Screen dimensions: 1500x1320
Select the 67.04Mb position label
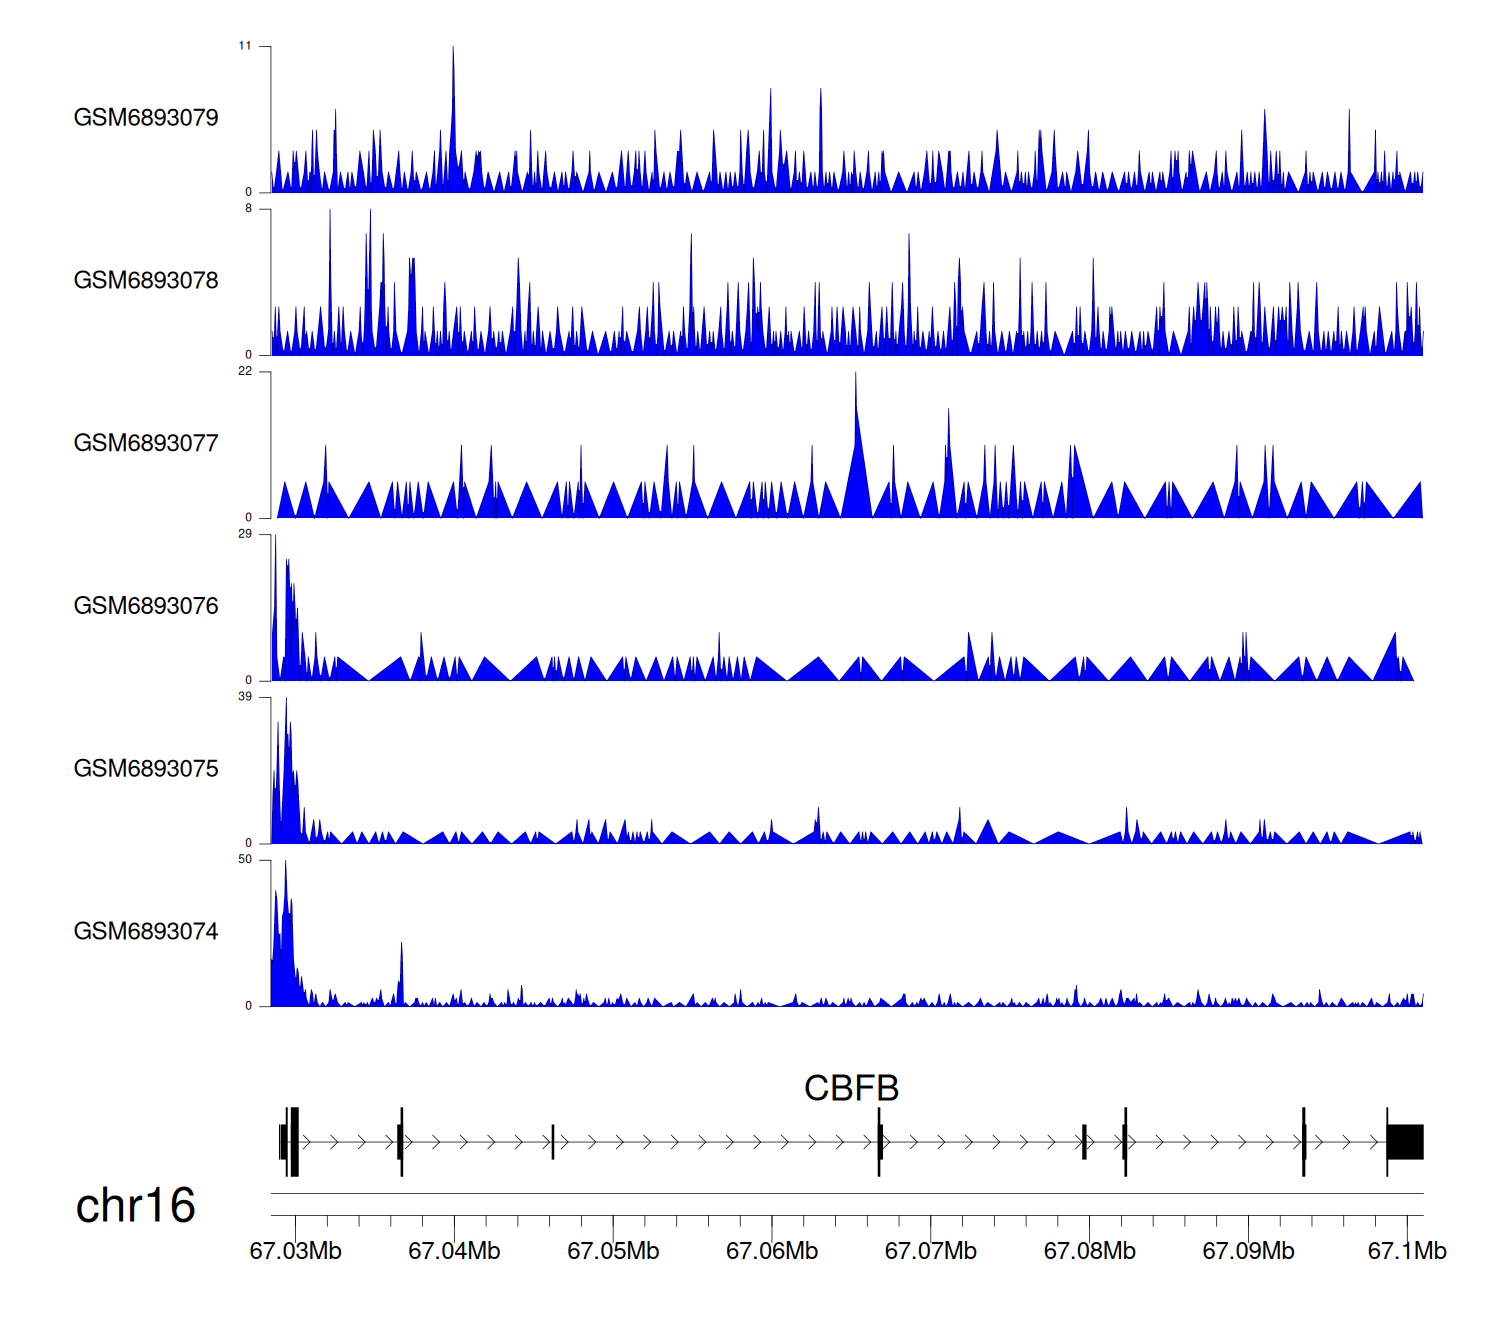coord(454,1251)
